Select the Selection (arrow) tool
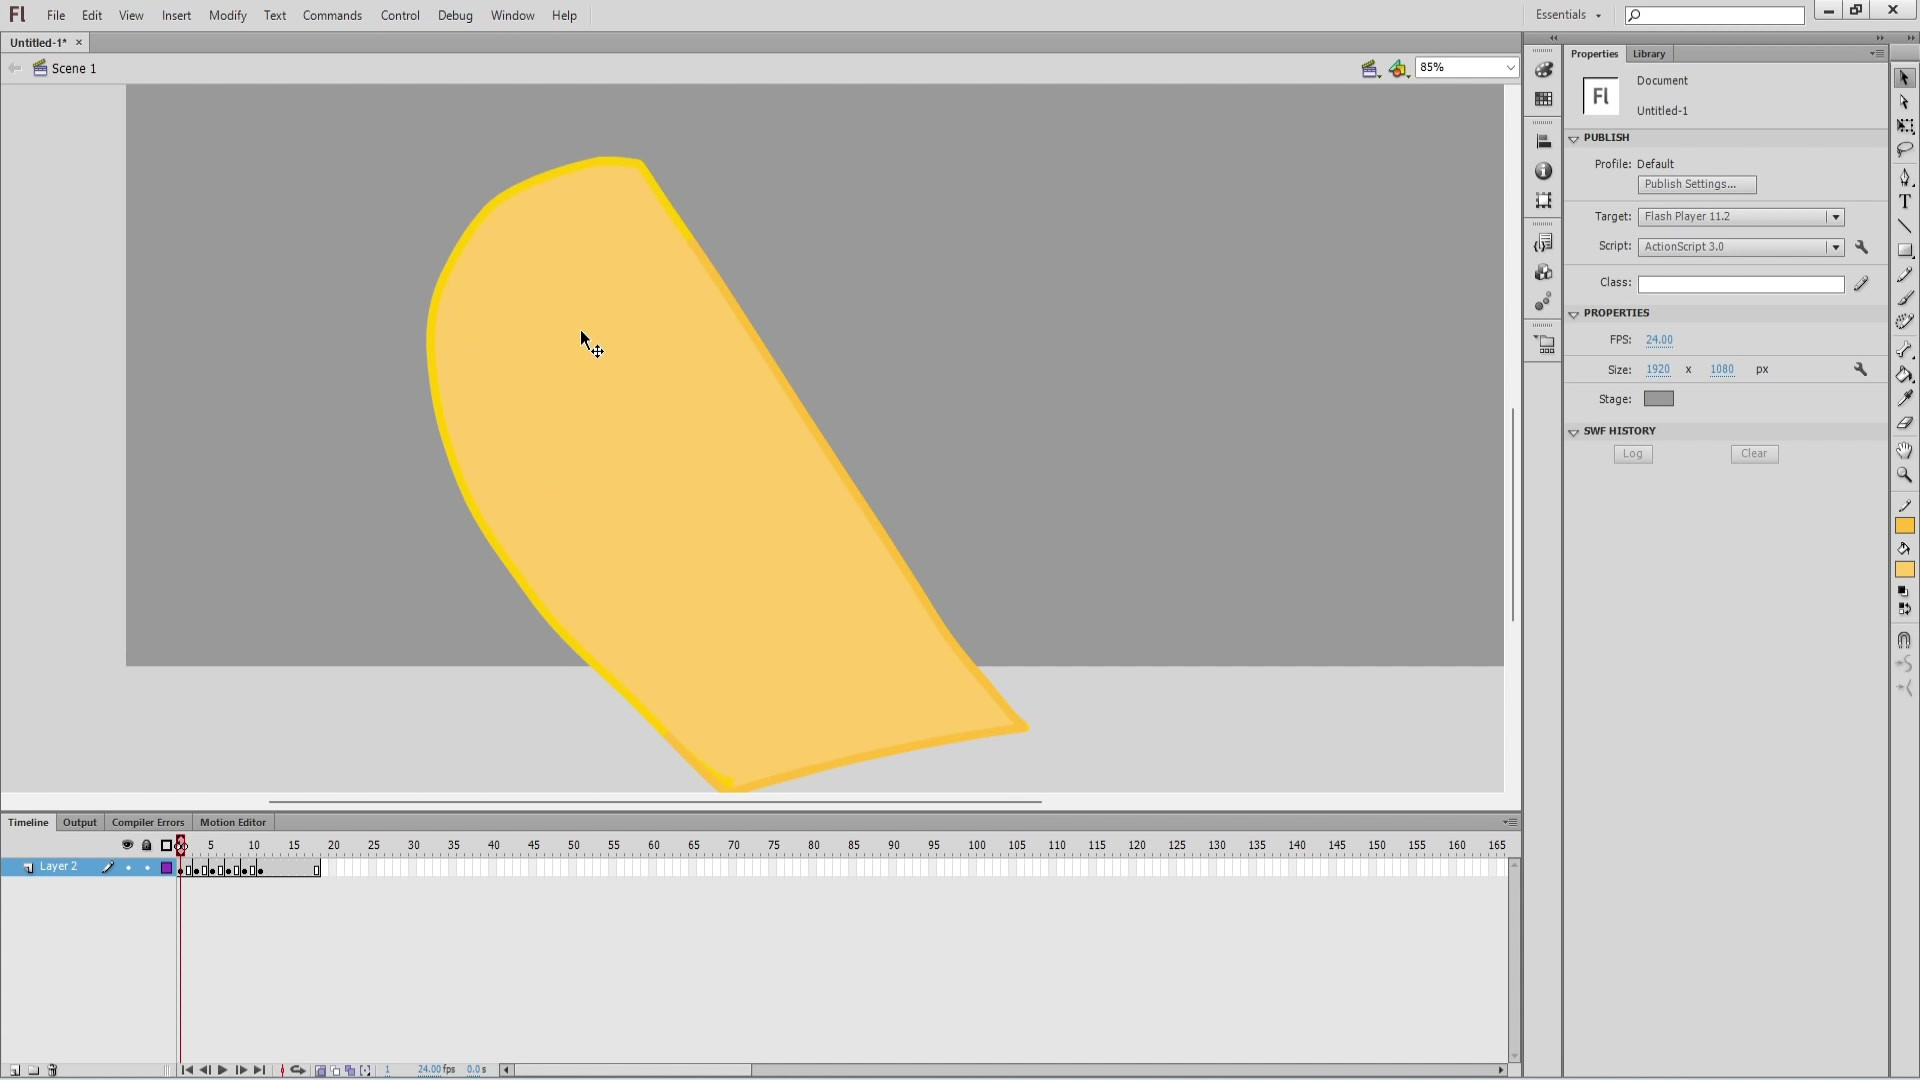1920x1080 pixels. pos(1904,78)
